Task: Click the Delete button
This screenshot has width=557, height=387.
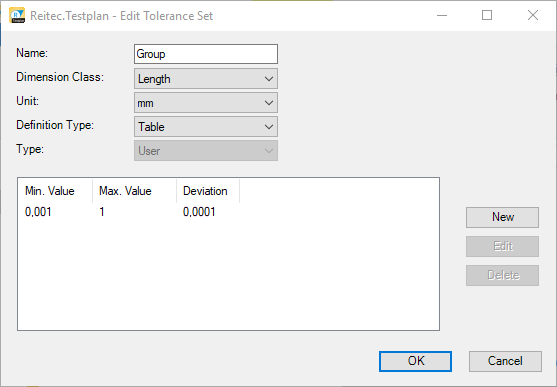Action: tap(502, 275)
